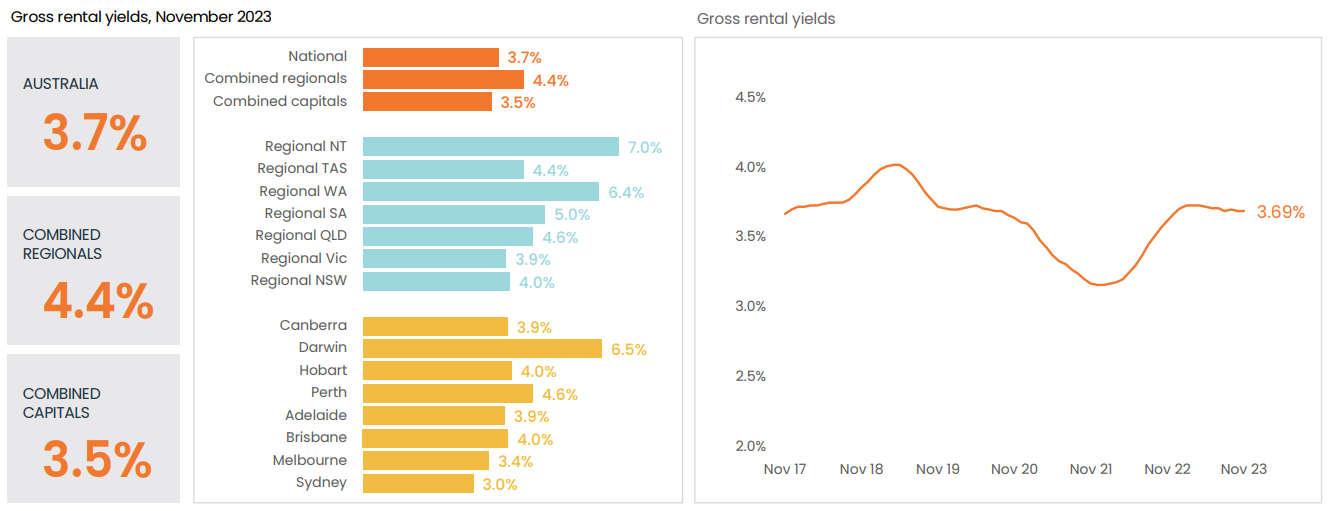Click the Nov 17 x-axis marker
Screen dimensions: 1328x511
(x=785, y=469)
